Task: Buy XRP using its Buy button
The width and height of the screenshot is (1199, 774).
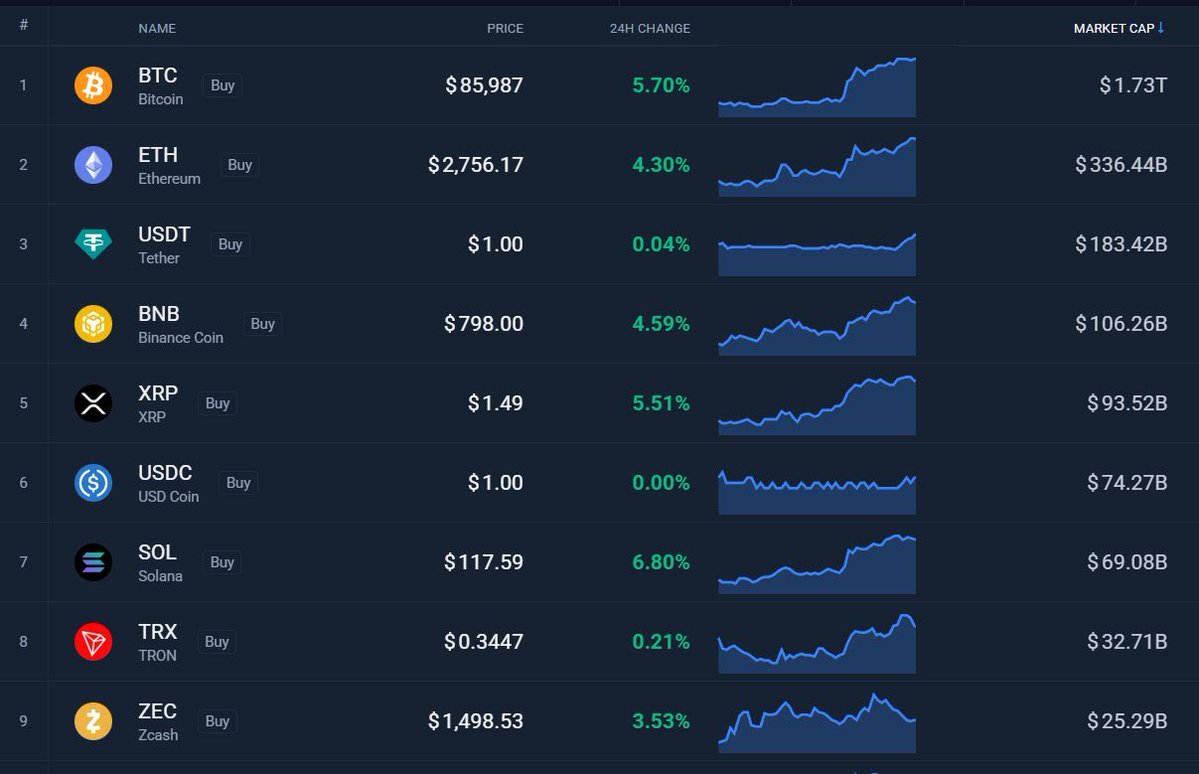Action: click(x=217, y=403)
